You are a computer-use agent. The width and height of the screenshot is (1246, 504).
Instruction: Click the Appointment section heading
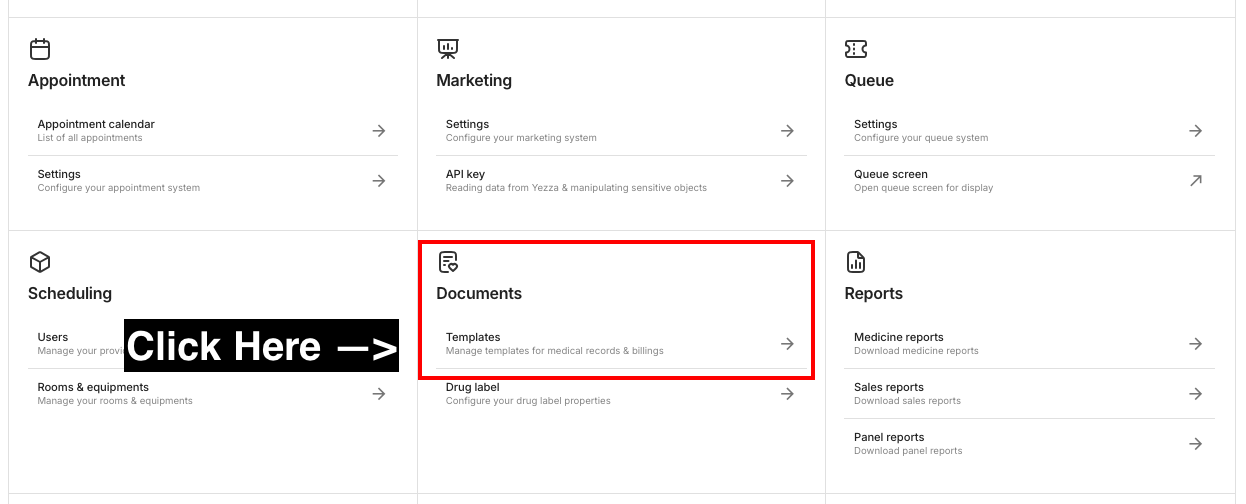coord(77,81)
